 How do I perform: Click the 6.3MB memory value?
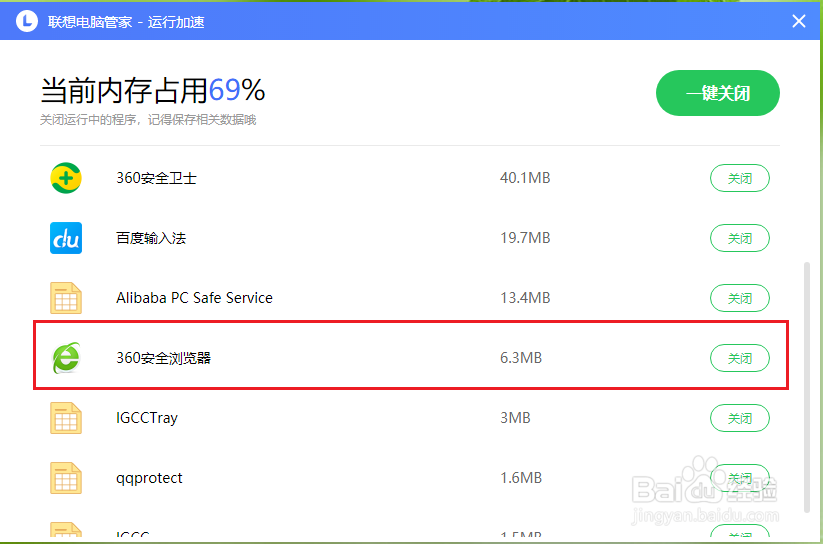point(521,358)
